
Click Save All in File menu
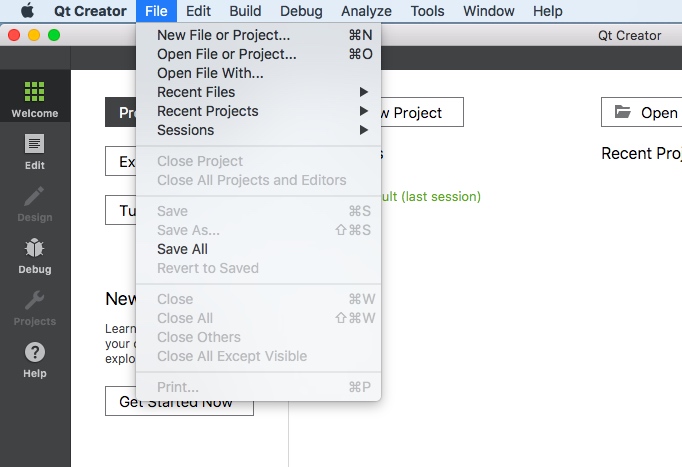coord(182,249)
